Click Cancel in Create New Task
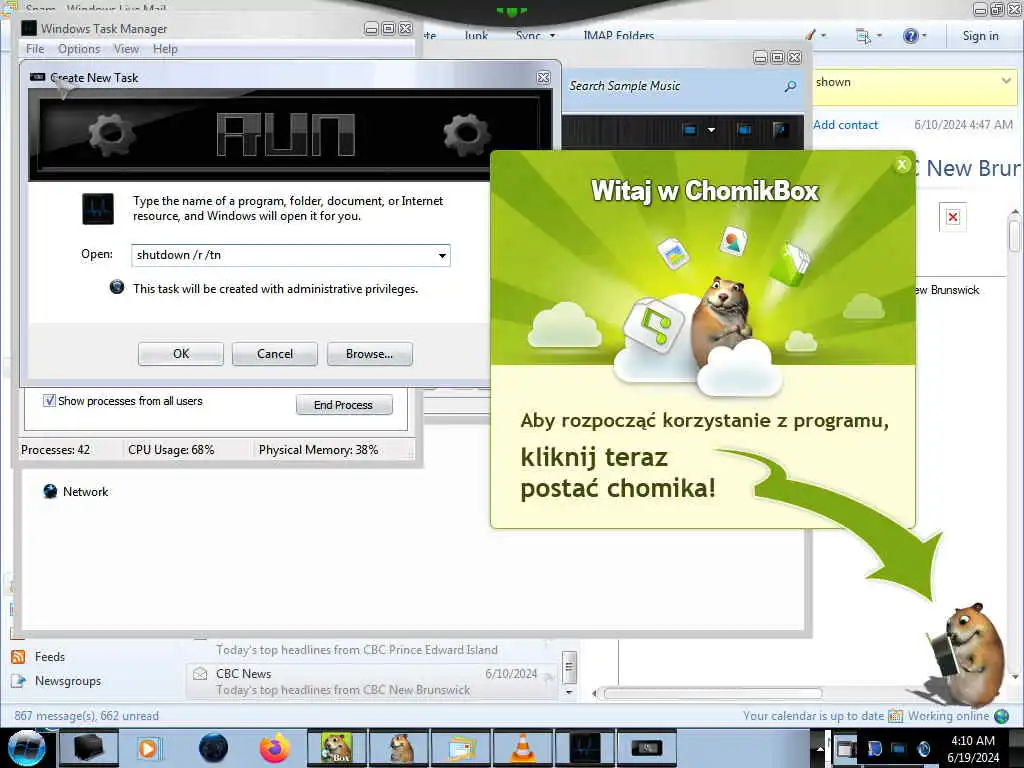This screenshot has width=1024, height=768. pyautogui.click(x=275, y=354)
